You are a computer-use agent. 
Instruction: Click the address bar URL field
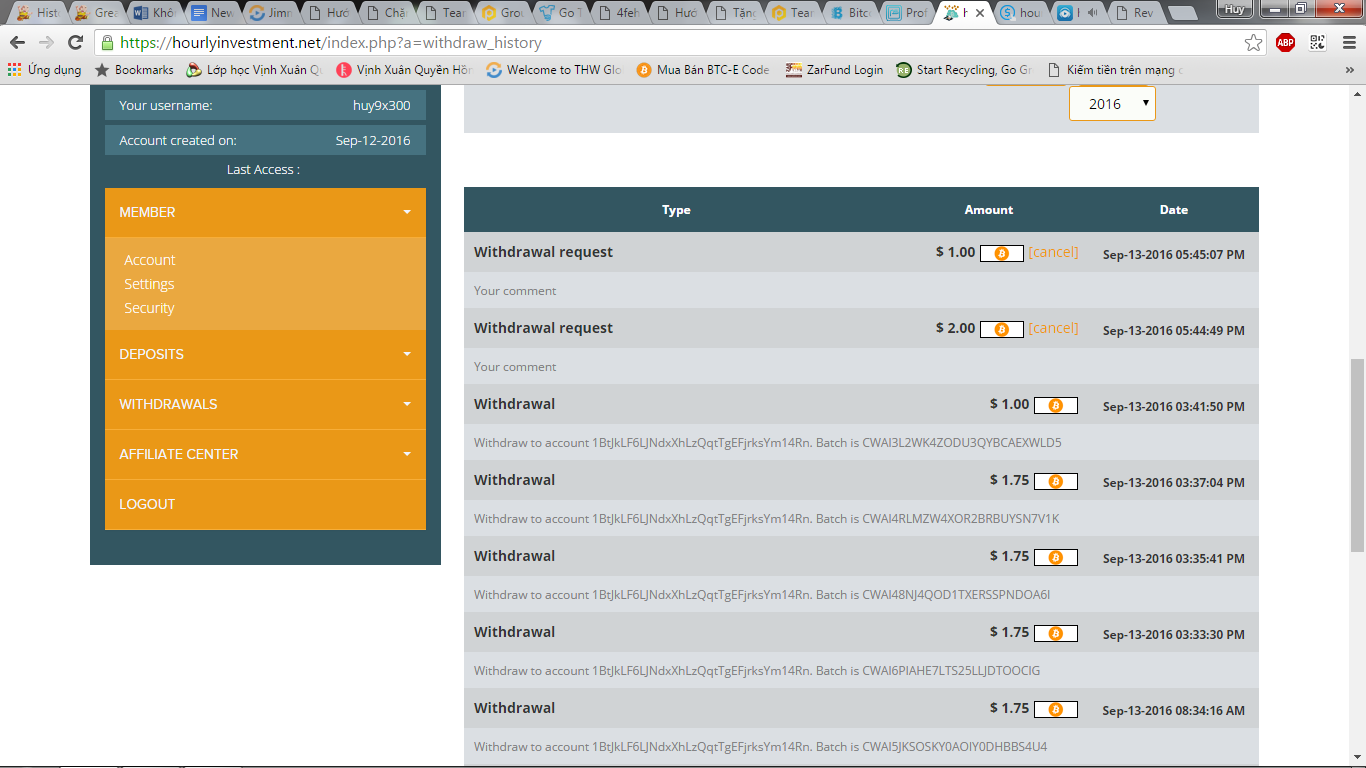[680, 43]
